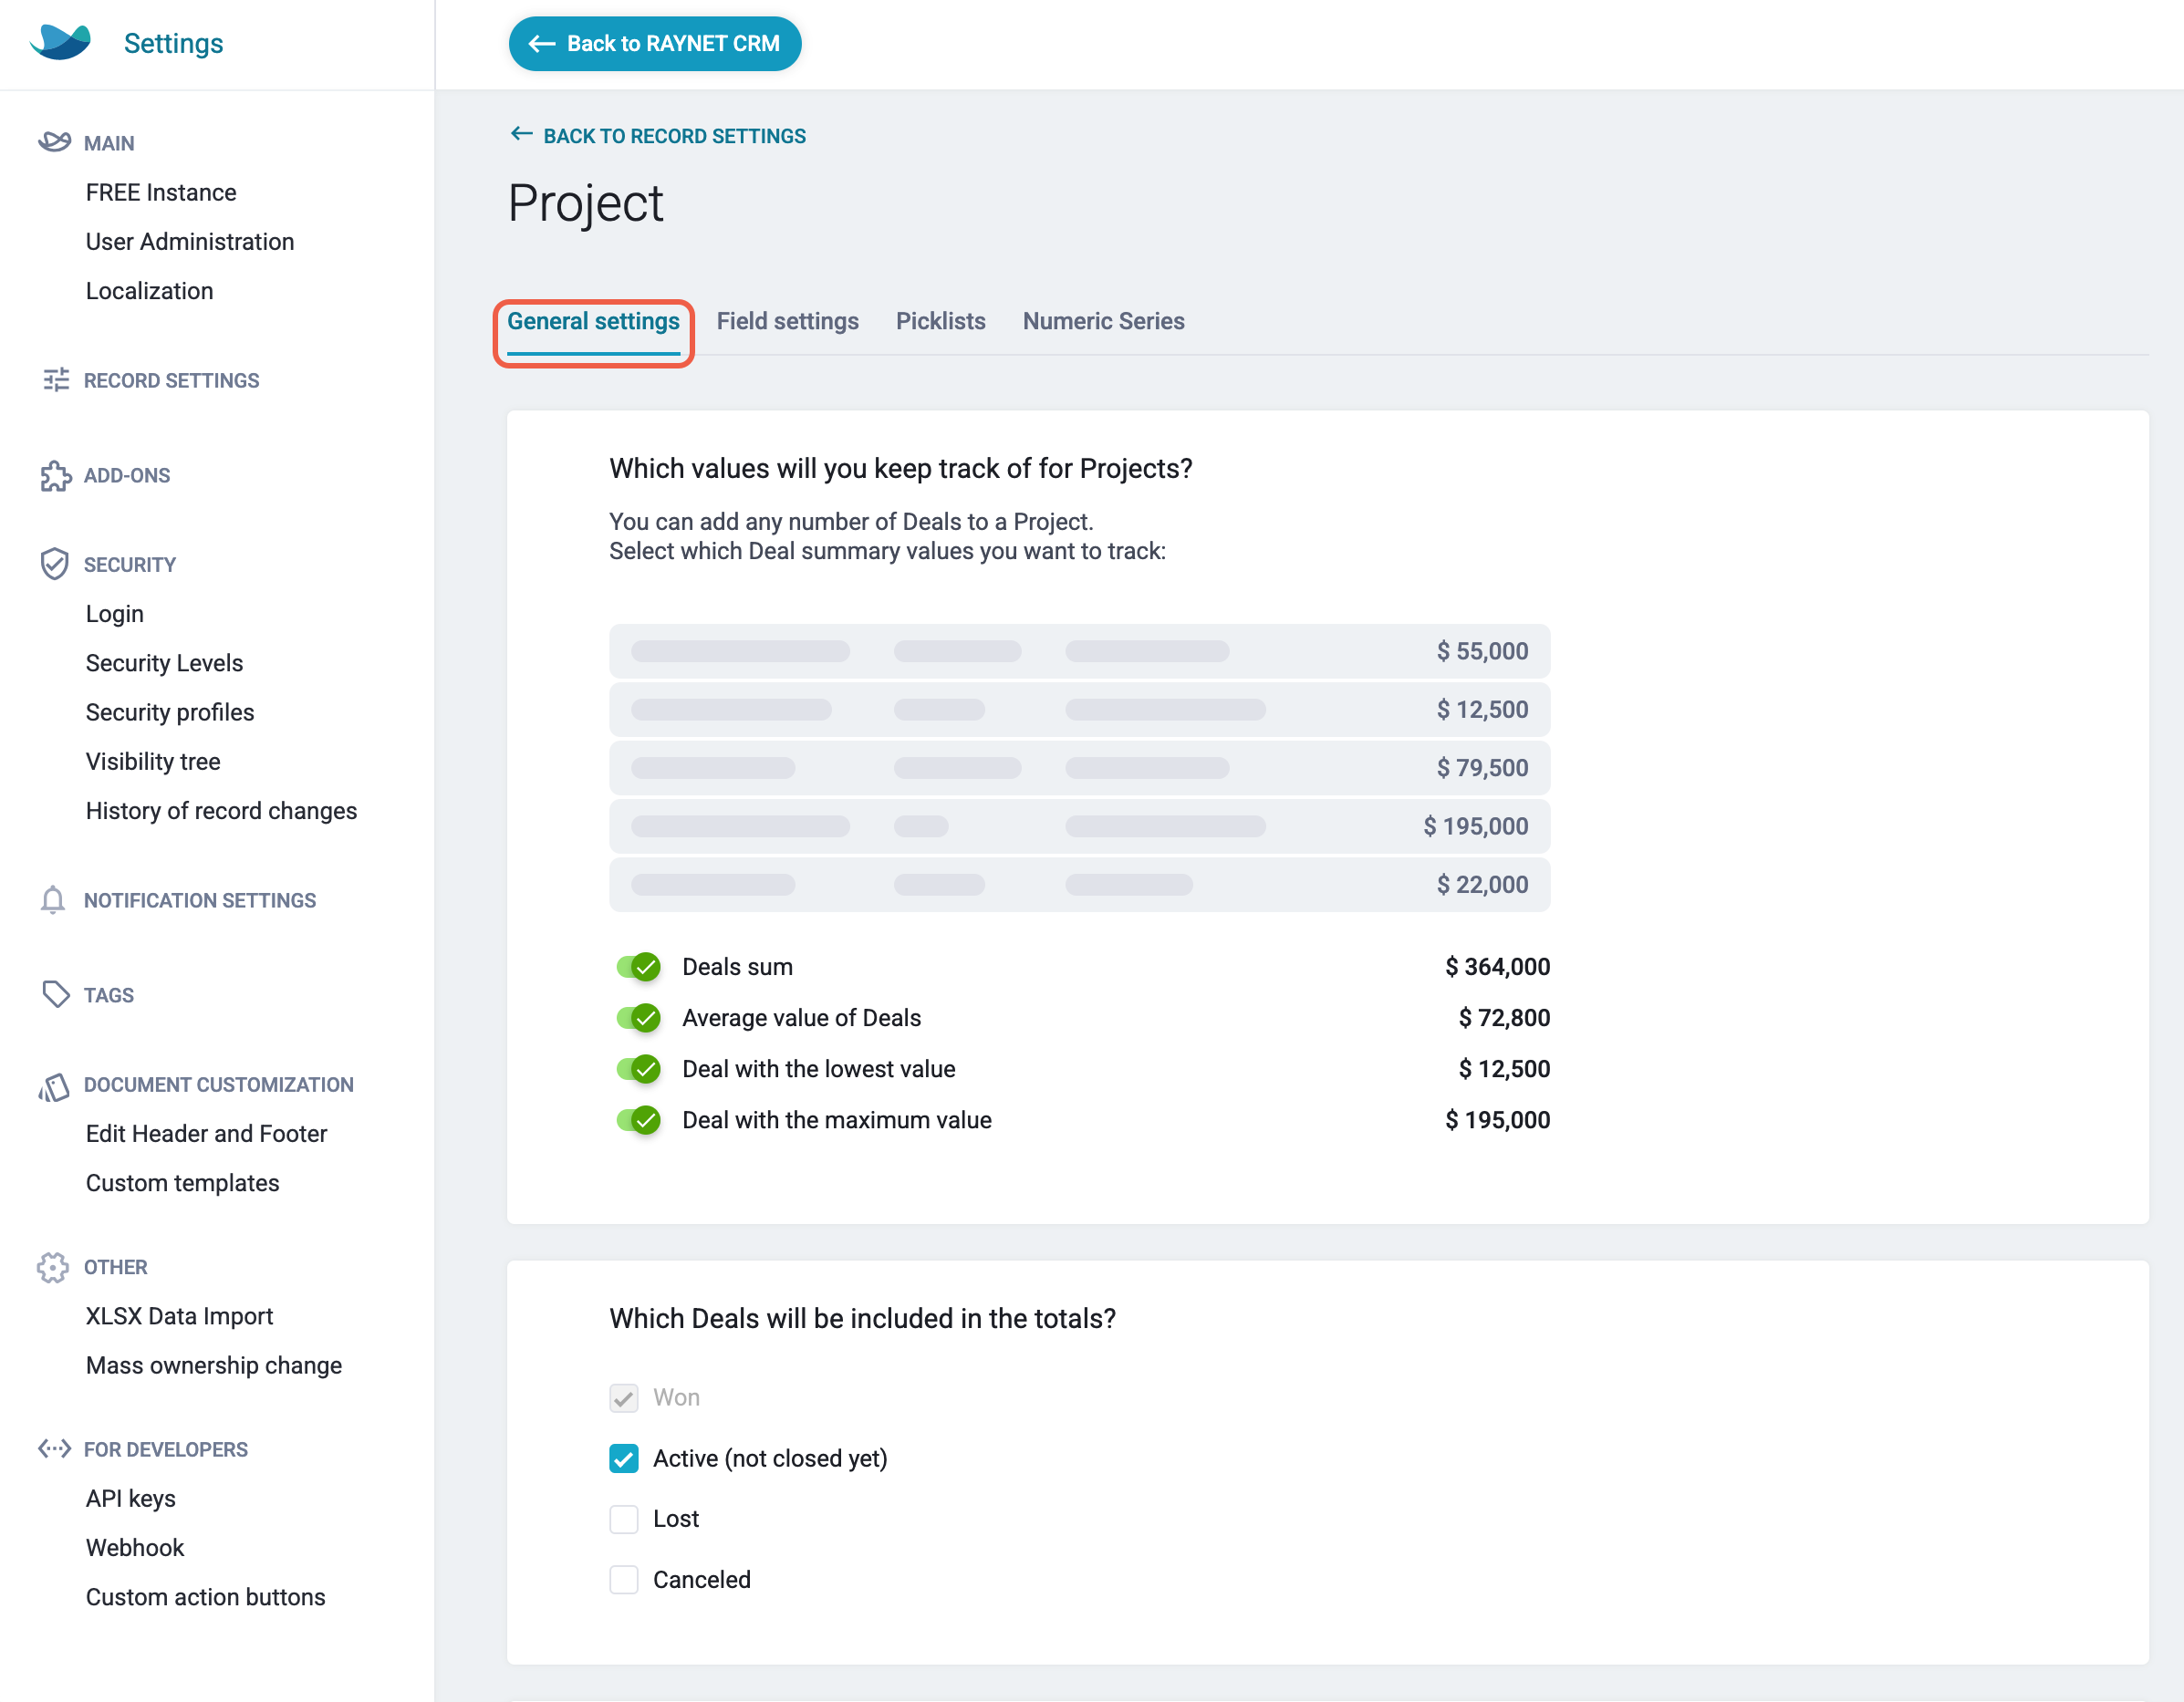Click the $ 79,500 sample row
The image size is (2184, 1702).
pyautogui.click(x=1079, y=768)
